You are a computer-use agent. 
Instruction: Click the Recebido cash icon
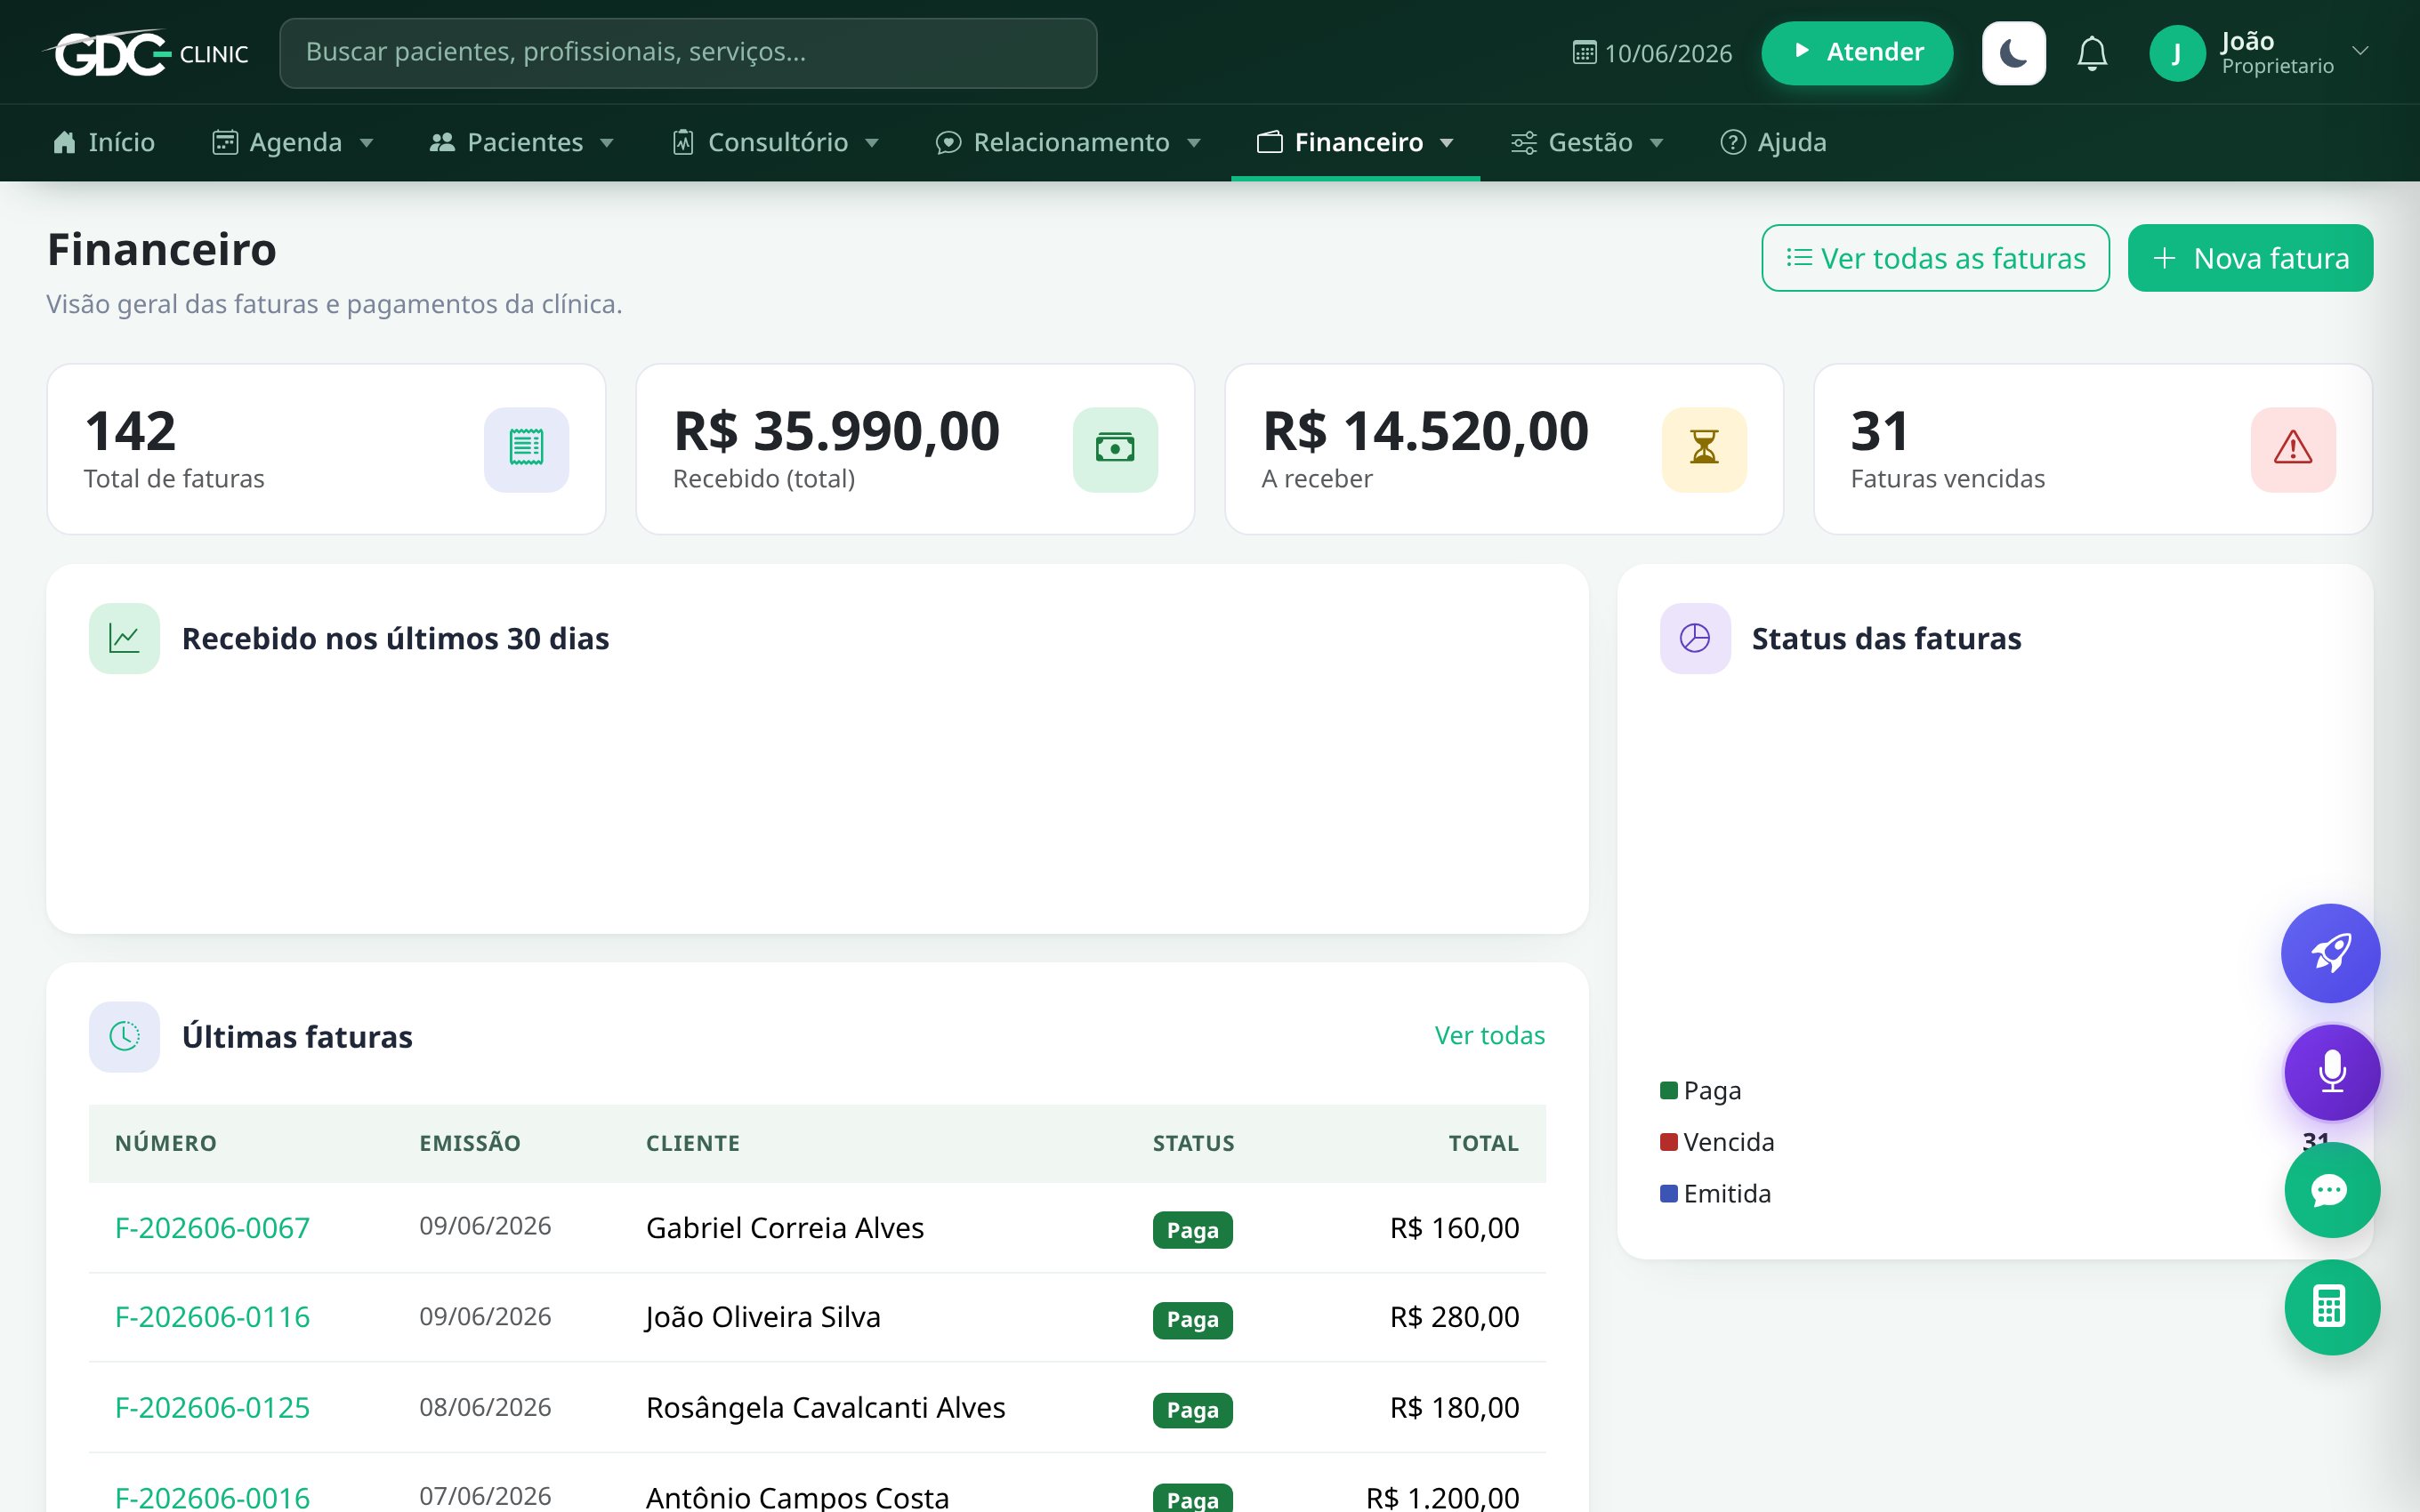pos(1115,449)
